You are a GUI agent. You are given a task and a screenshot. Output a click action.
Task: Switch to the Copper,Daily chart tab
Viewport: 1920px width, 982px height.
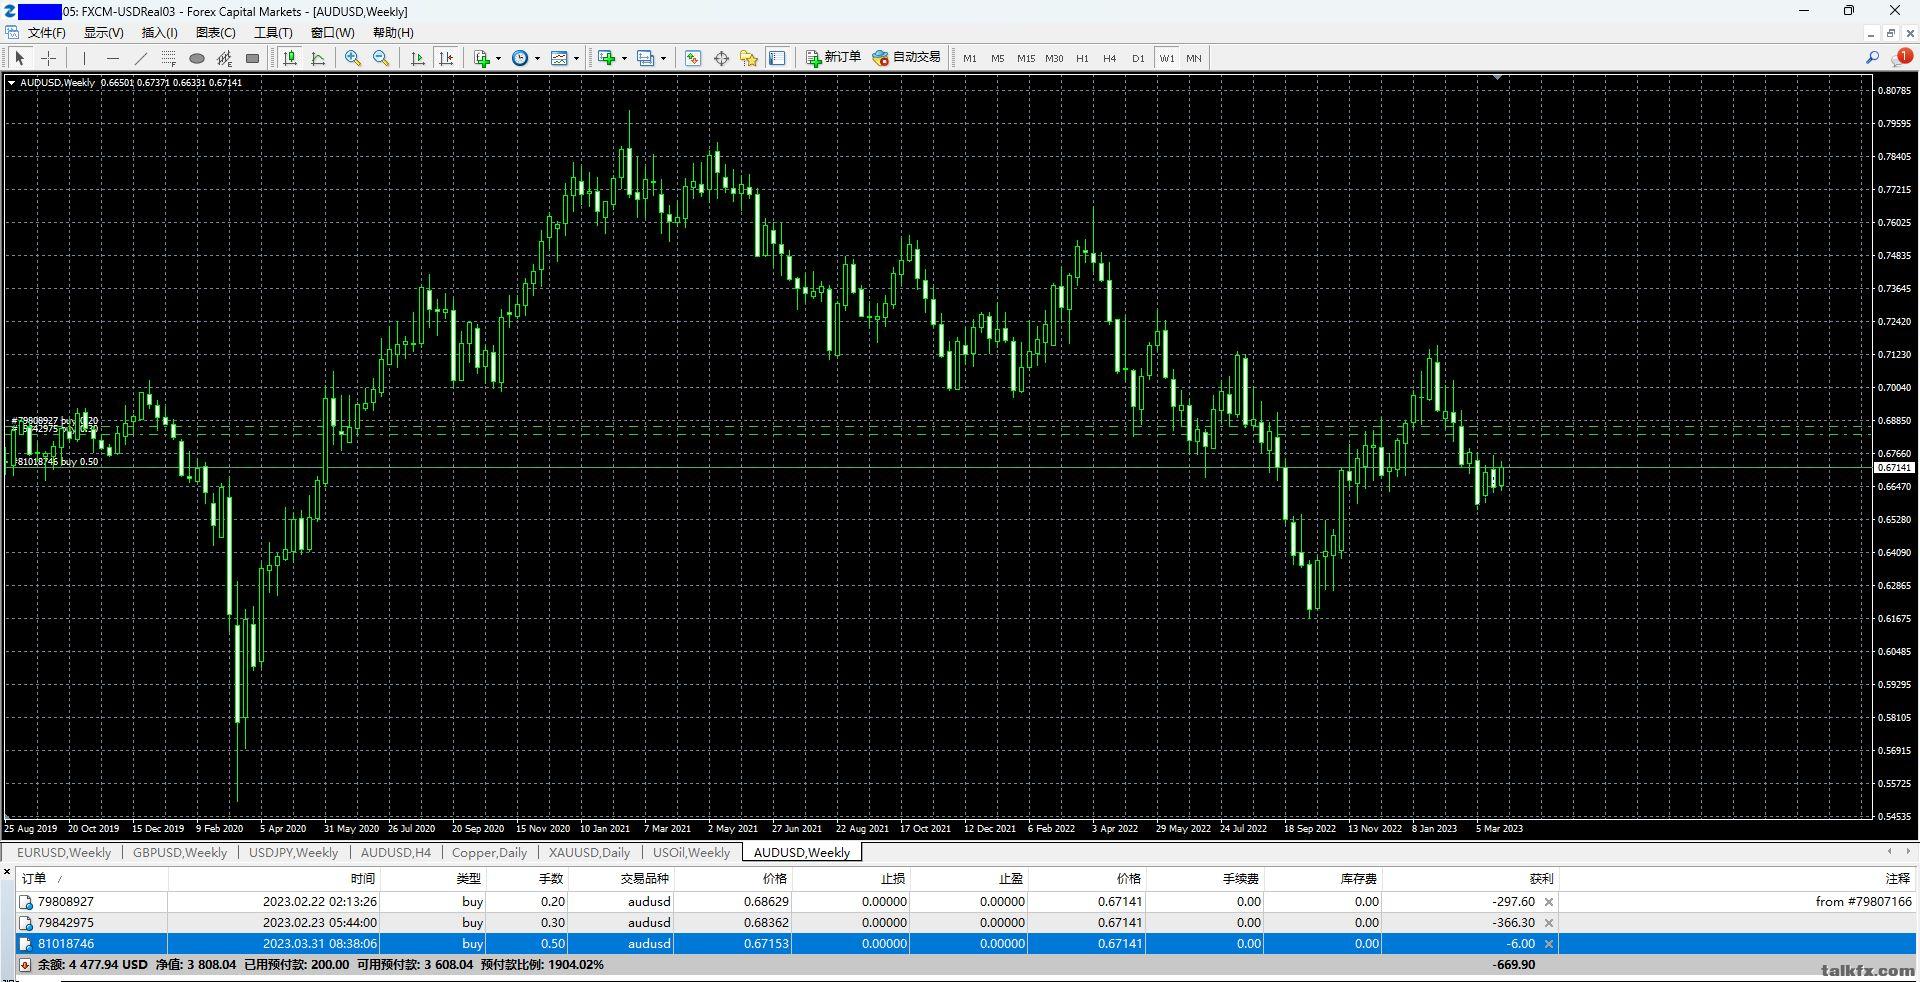coord(489,852)
